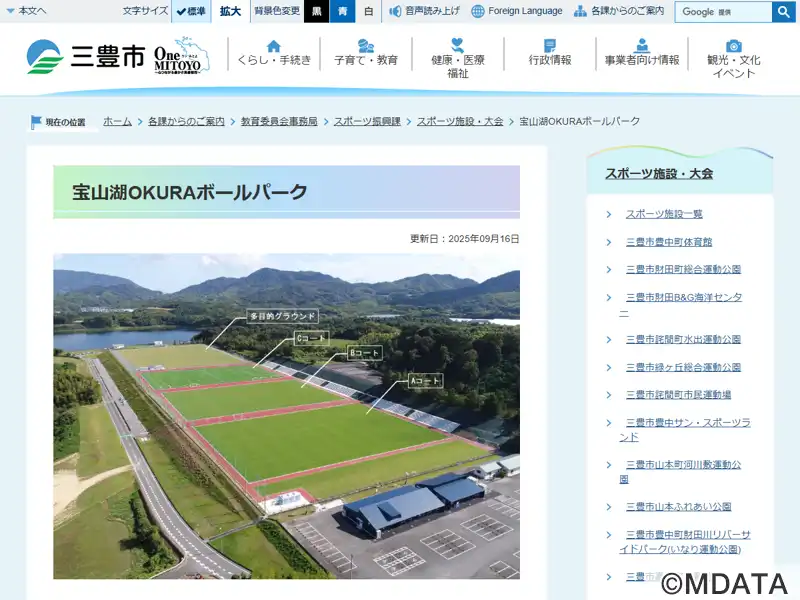Switch background color to blue
The width and height of the screenshot is (800, 600).
(x=342, y=11)
